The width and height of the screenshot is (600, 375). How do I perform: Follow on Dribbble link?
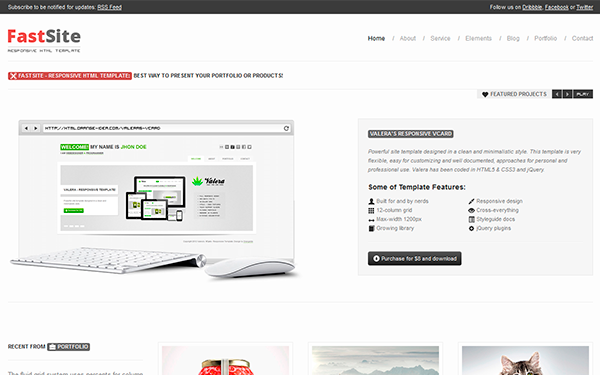click(532, 7)
